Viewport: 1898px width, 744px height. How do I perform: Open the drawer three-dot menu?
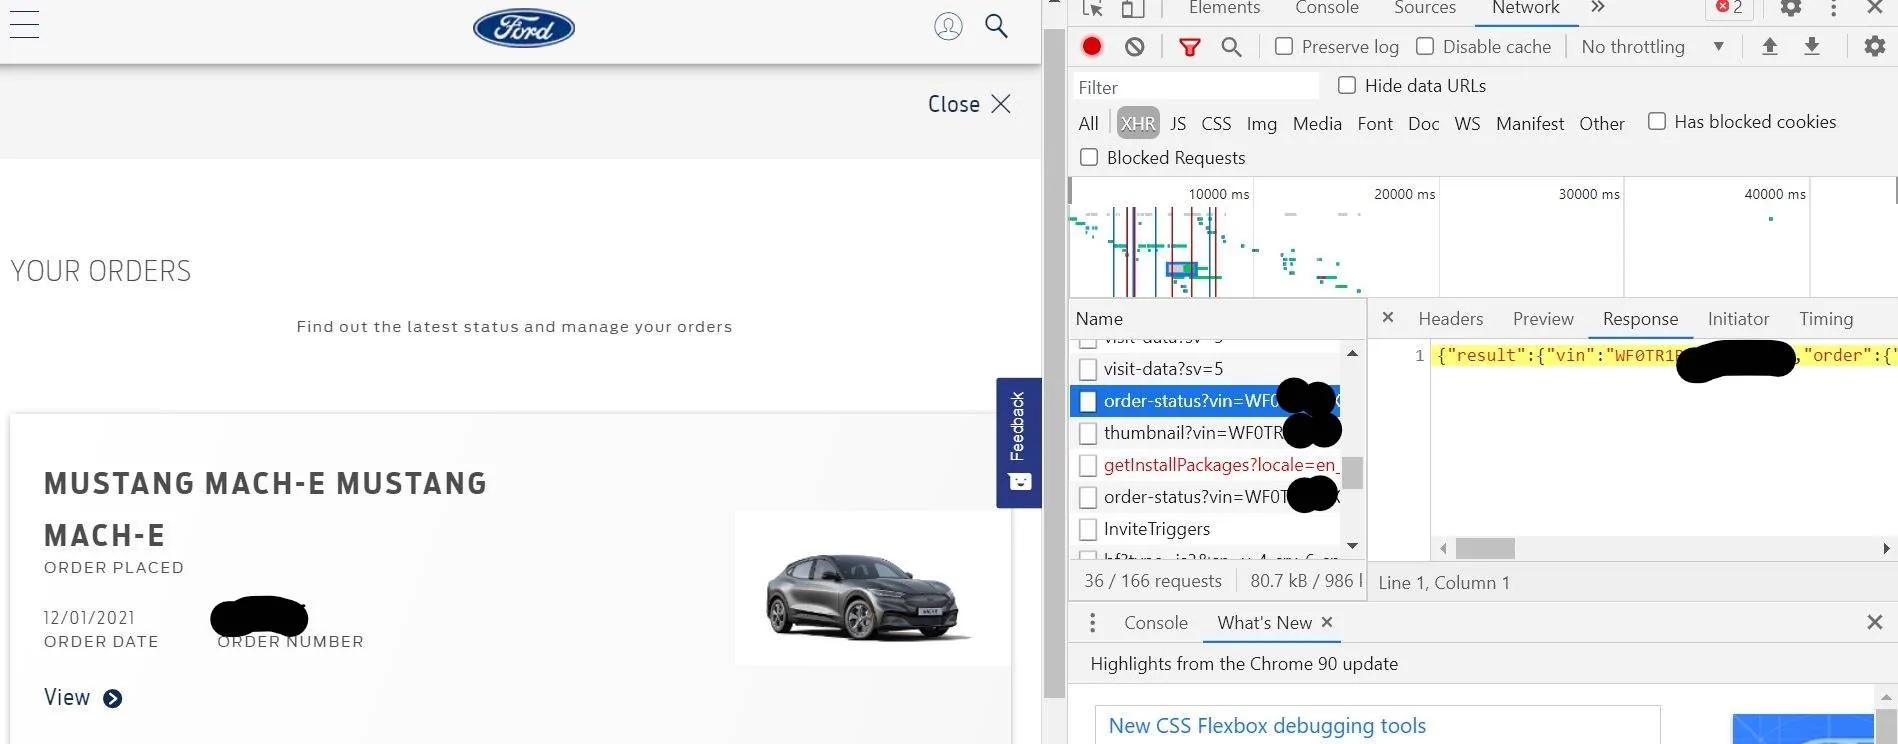1092,623
